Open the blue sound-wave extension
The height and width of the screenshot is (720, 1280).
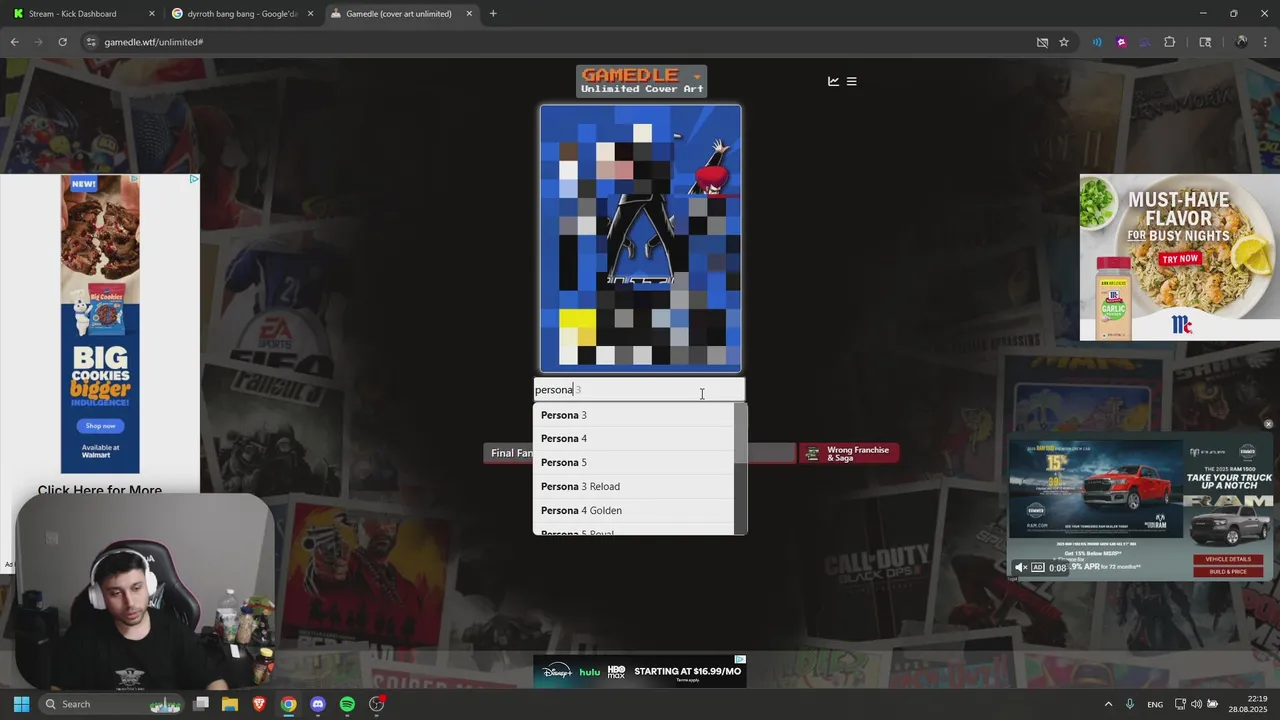[x=1097, y=42]
